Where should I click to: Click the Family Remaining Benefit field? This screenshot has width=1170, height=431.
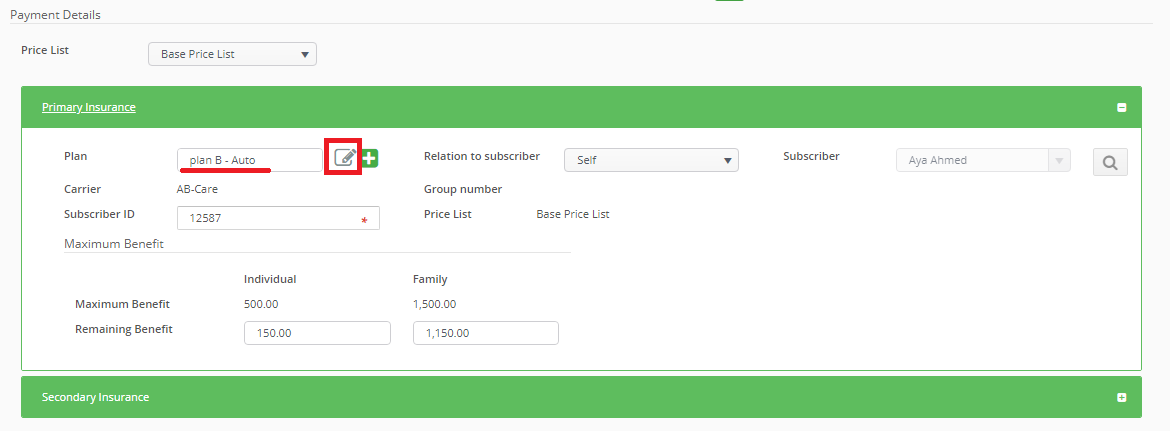coord(485,333)
